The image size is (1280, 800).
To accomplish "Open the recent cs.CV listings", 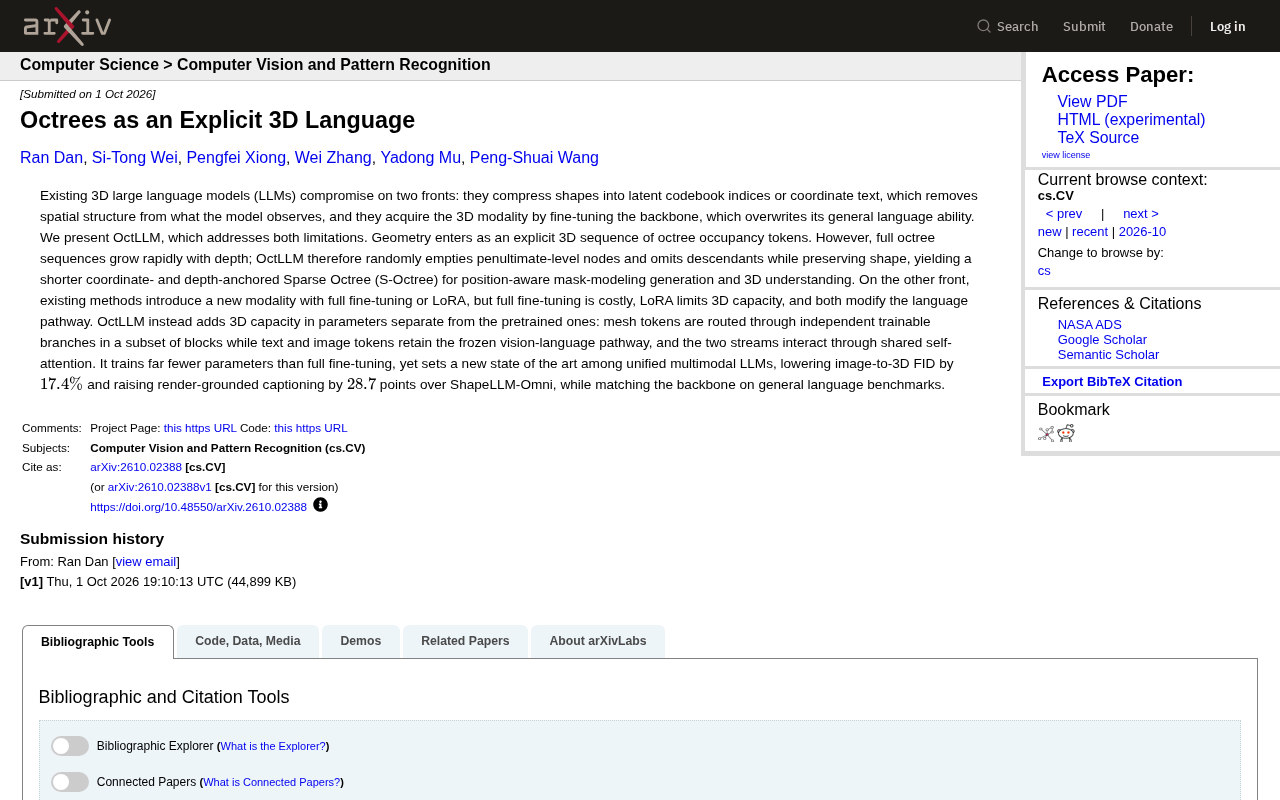I will click(x=1090, y=232).
